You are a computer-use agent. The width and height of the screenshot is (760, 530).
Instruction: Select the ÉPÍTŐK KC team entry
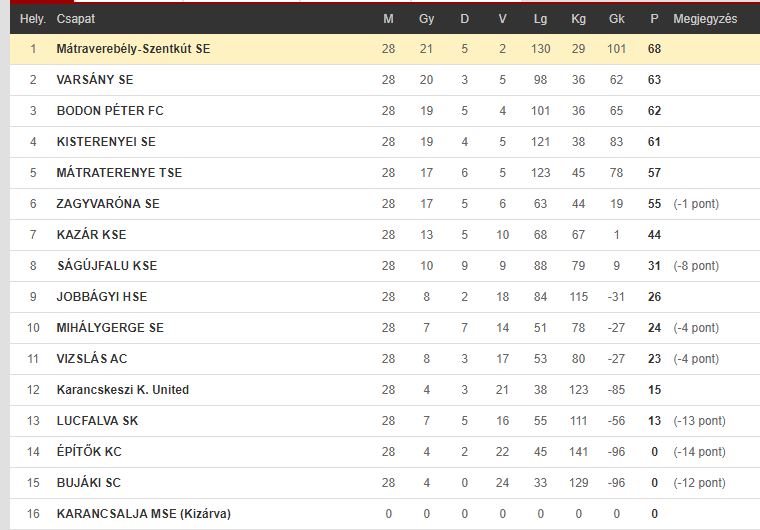coord(89,452)
